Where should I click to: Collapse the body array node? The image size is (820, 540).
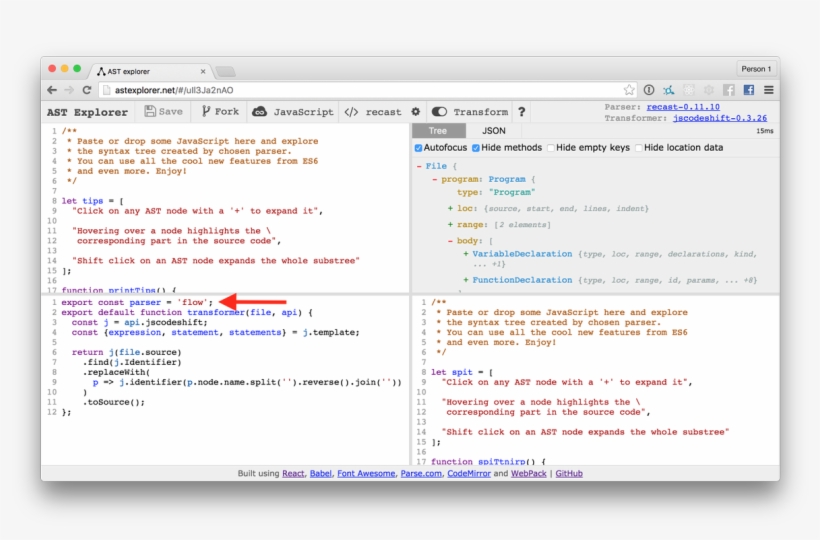click(x=450, y=241)
